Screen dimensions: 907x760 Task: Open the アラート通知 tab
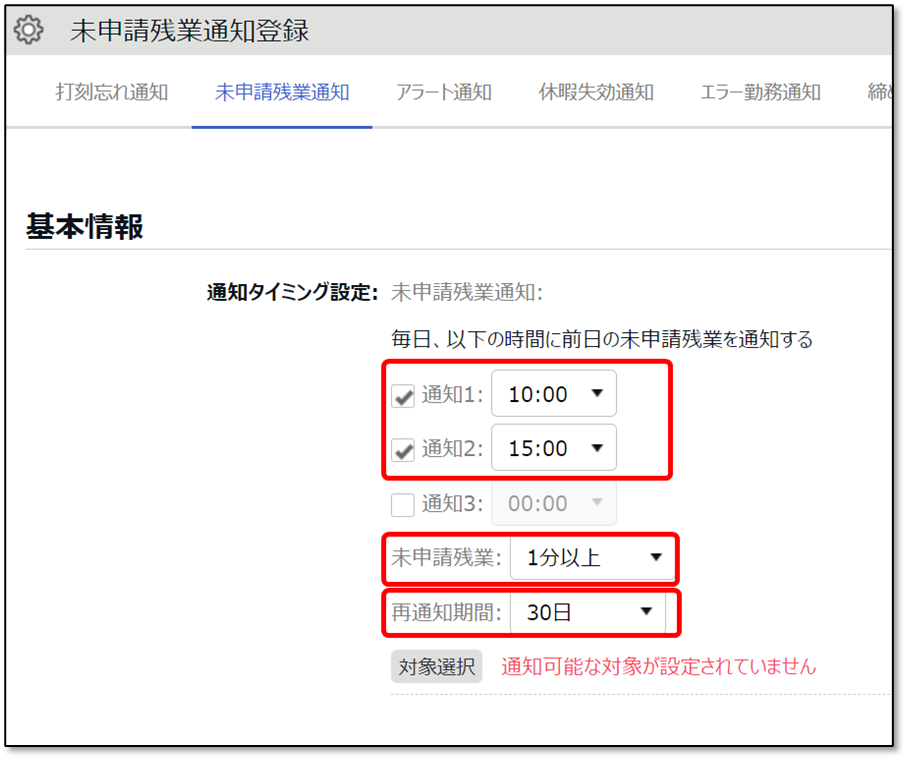click(x=444, y=93)
